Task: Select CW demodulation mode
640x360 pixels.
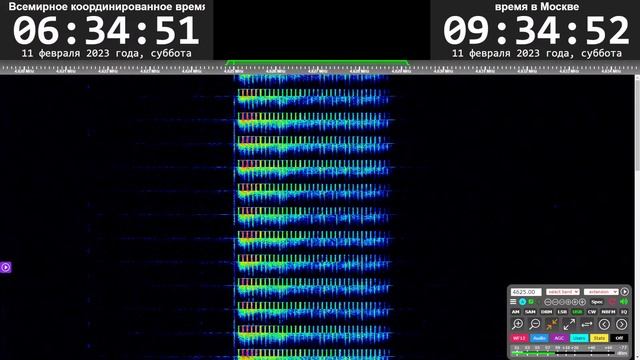Action: click(x=592, y=312)
